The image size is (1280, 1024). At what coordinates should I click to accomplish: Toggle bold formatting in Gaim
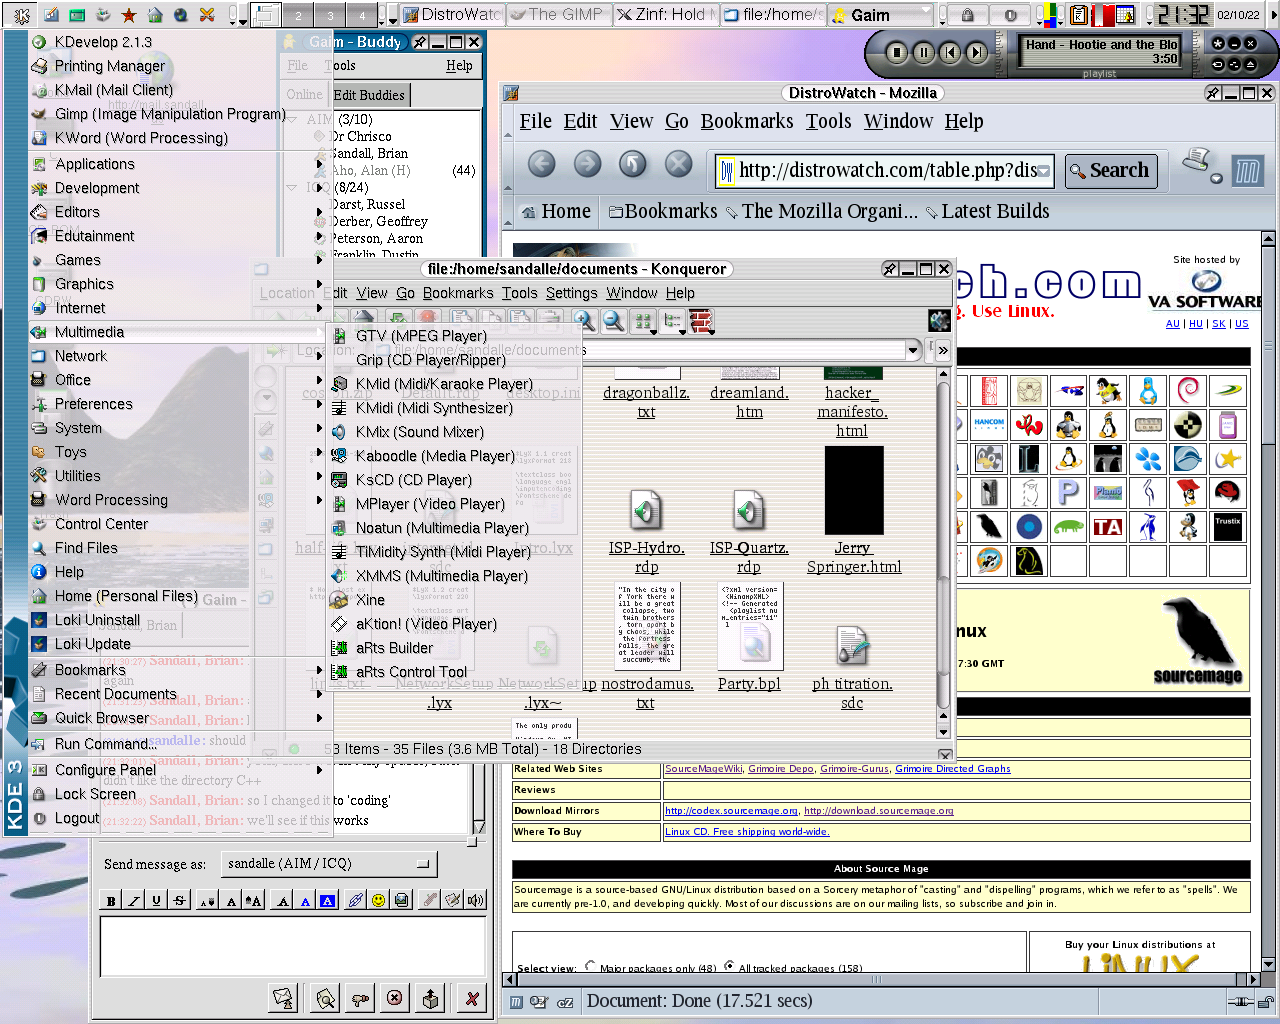tap(111, 900)
